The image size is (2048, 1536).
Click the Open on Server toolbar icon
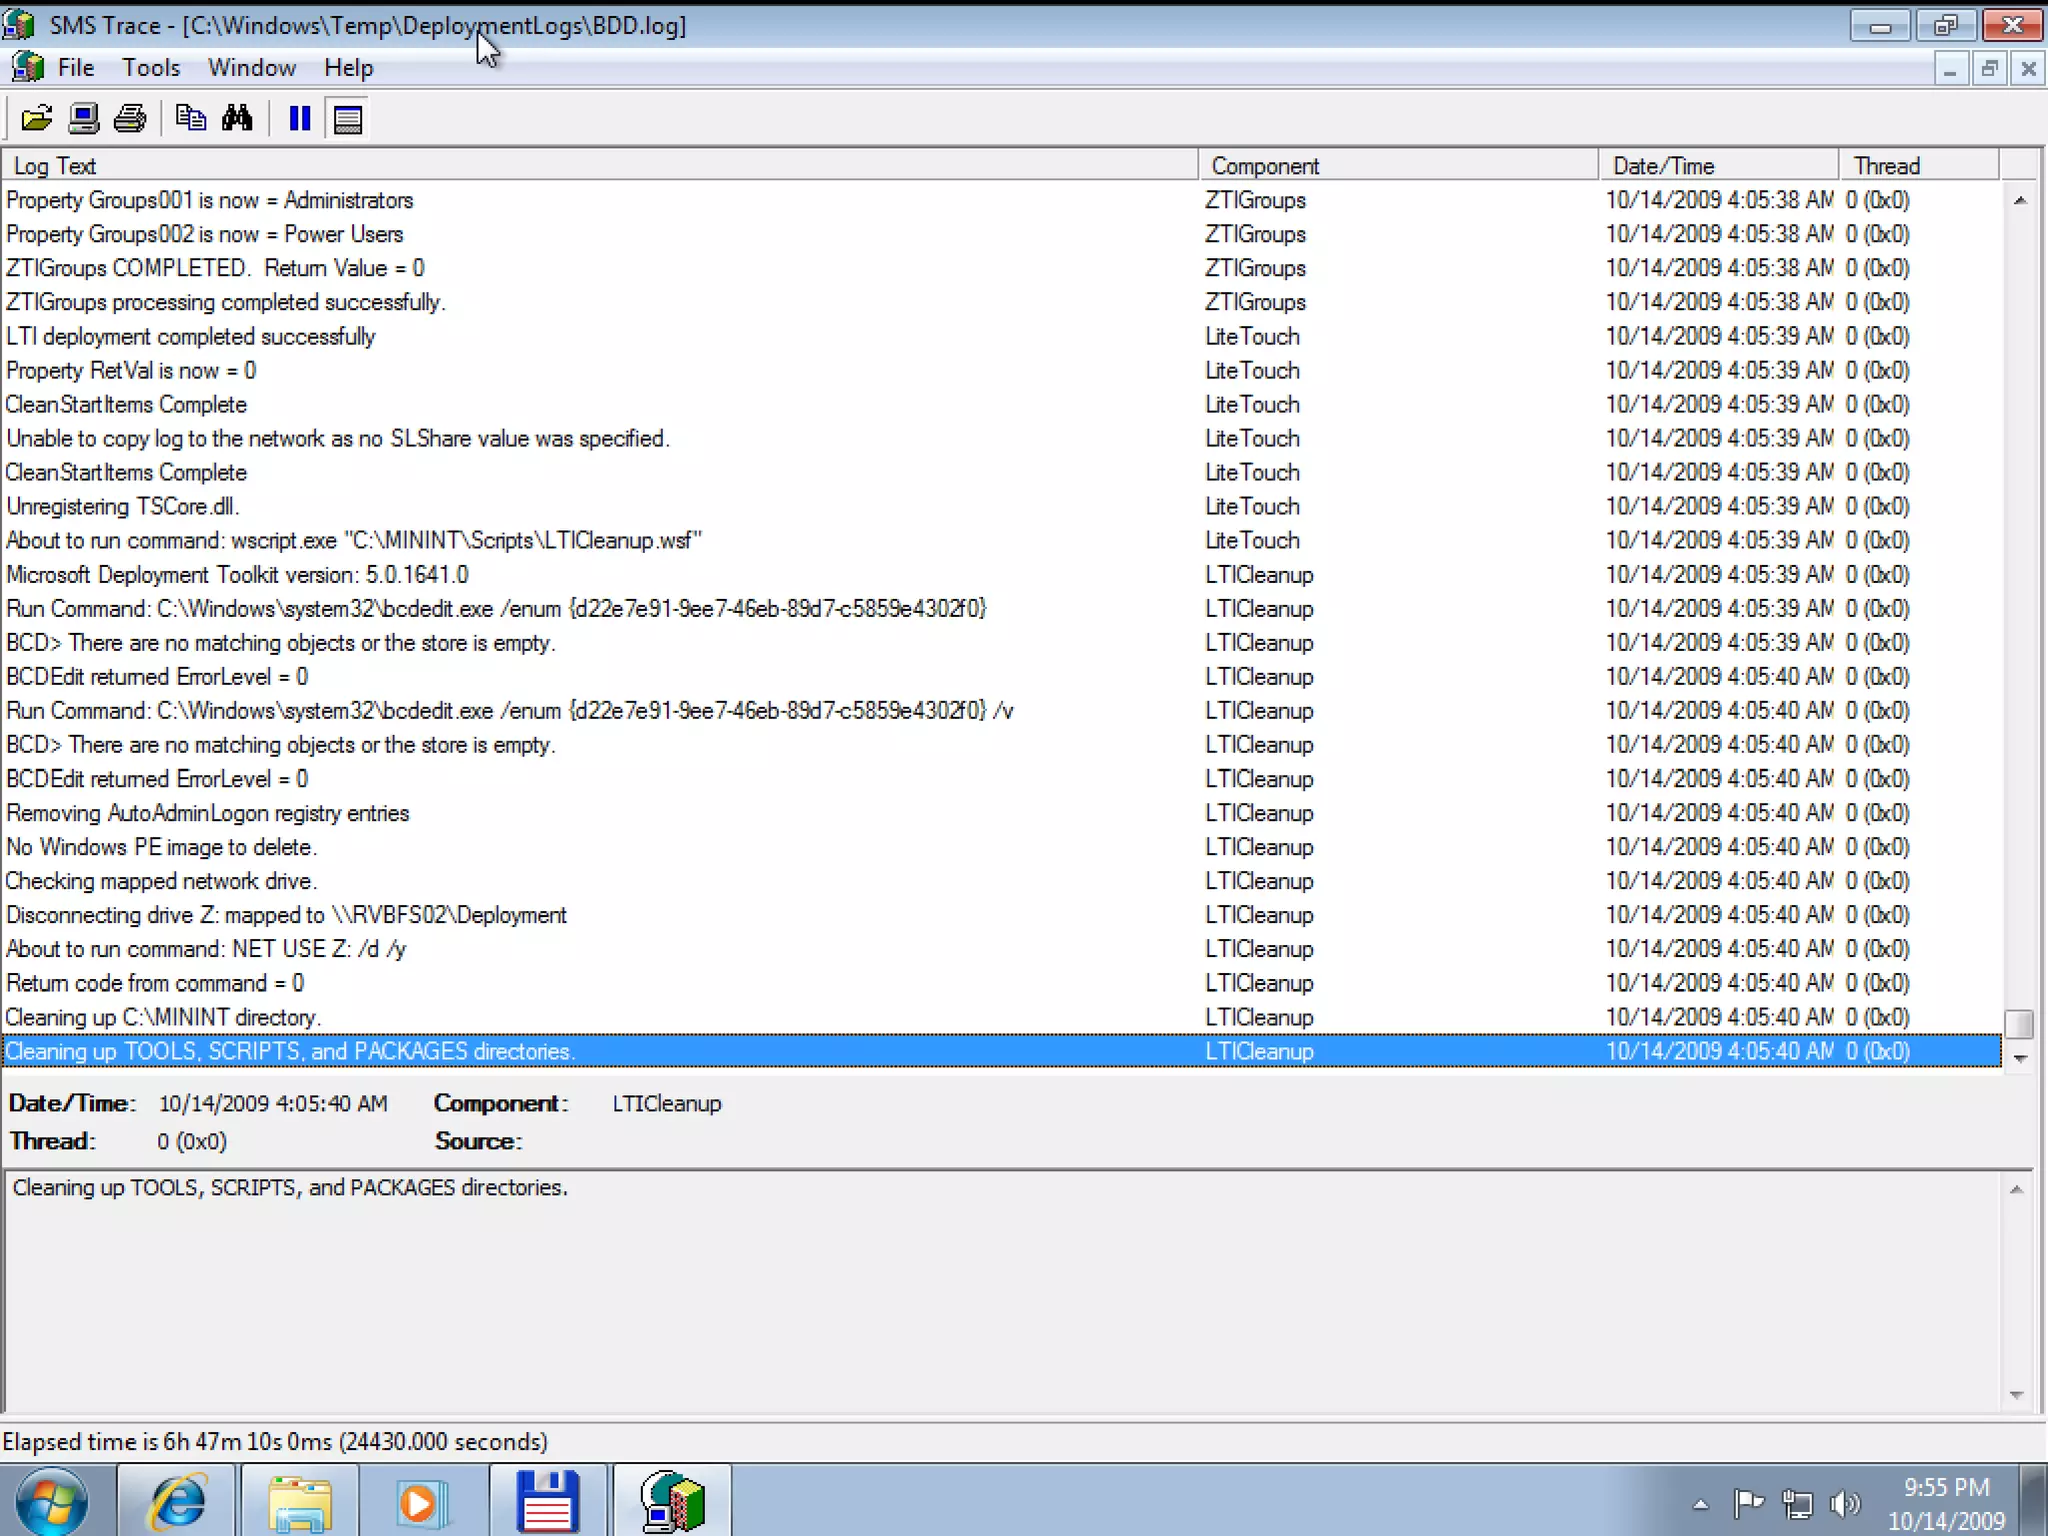point(84,119)
